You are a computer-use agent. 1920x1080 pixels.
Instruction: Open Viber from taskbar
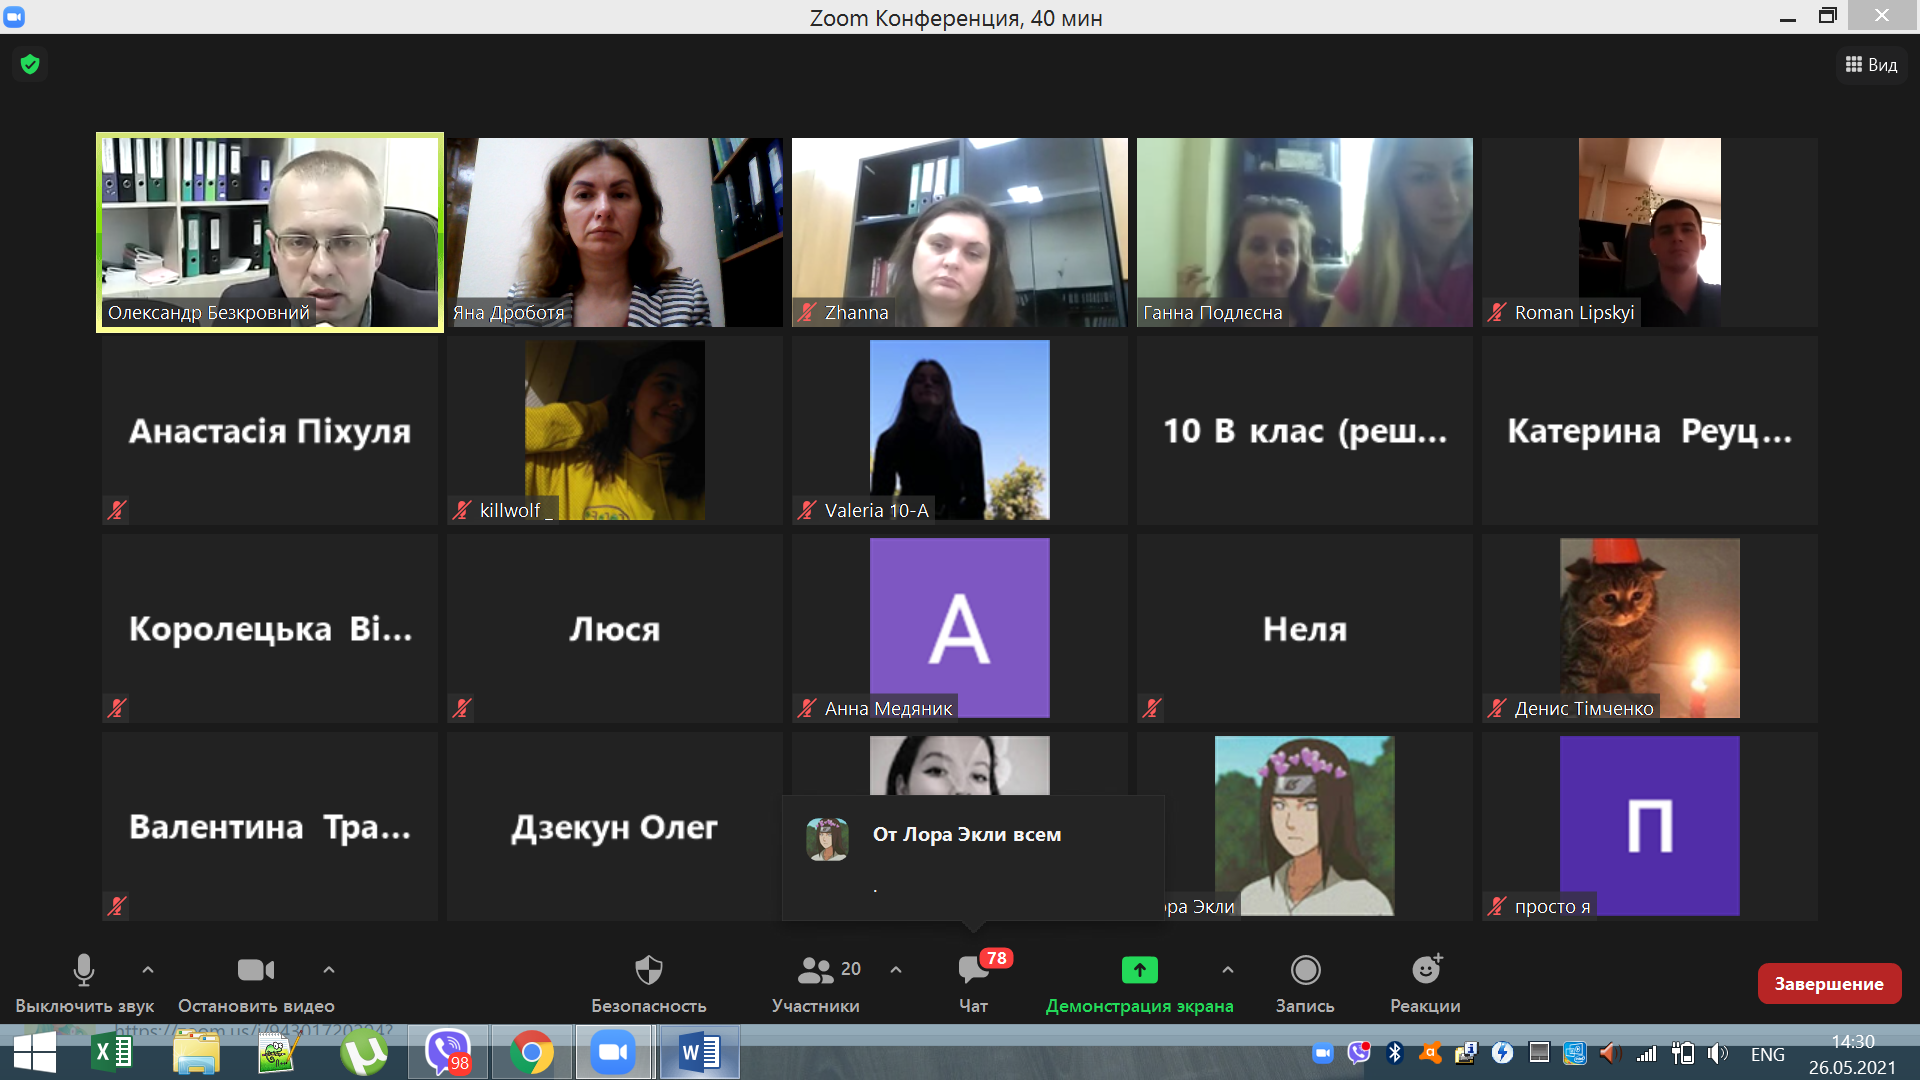448,1052
